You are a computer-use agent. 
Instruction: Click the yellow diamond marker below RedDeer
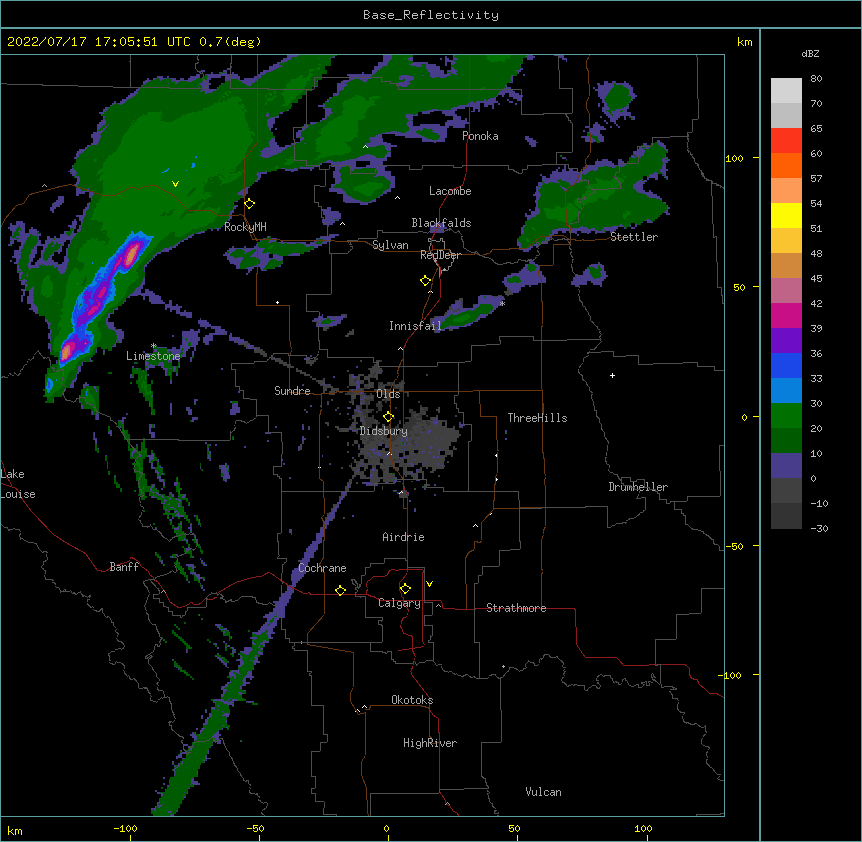pyautogui.click(x=426, y=280)
